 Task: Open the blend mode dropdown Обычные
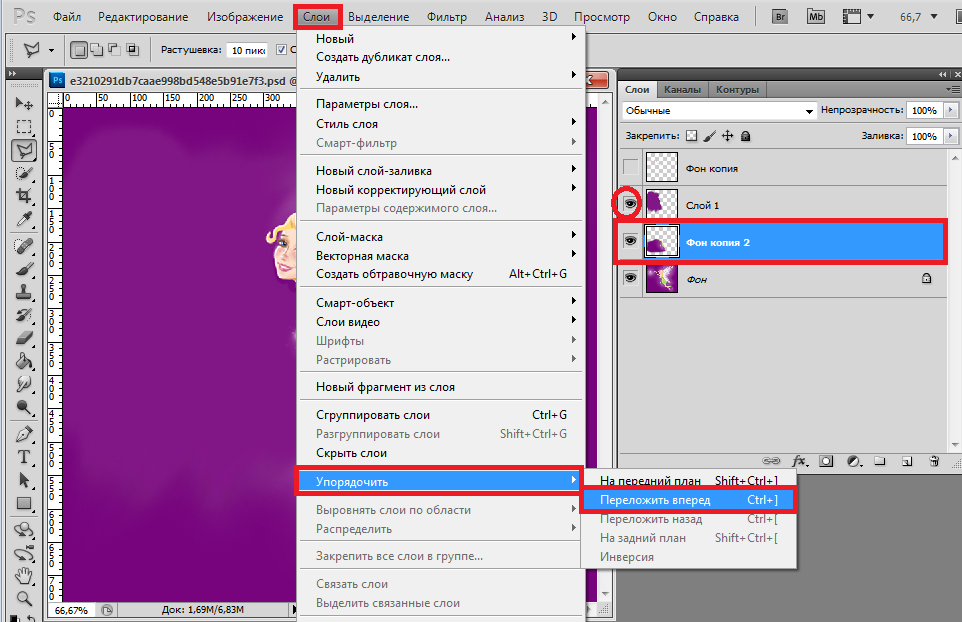tap(718, 110)
